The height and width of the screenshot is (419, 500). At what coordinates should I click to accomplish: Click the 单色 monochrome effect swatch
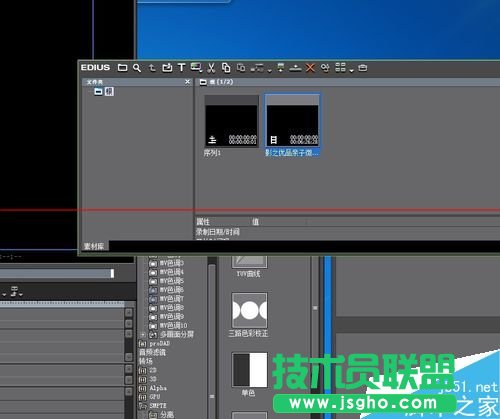250,370
